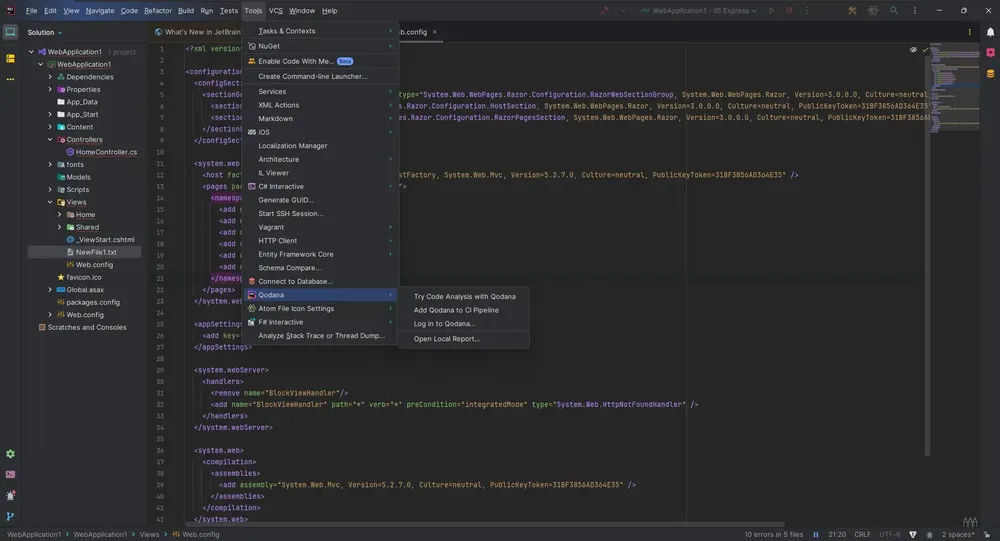Screen dimensions: 1000x541
Task: Open the Solution view dropdown
Action: click(x=45, y=32)
